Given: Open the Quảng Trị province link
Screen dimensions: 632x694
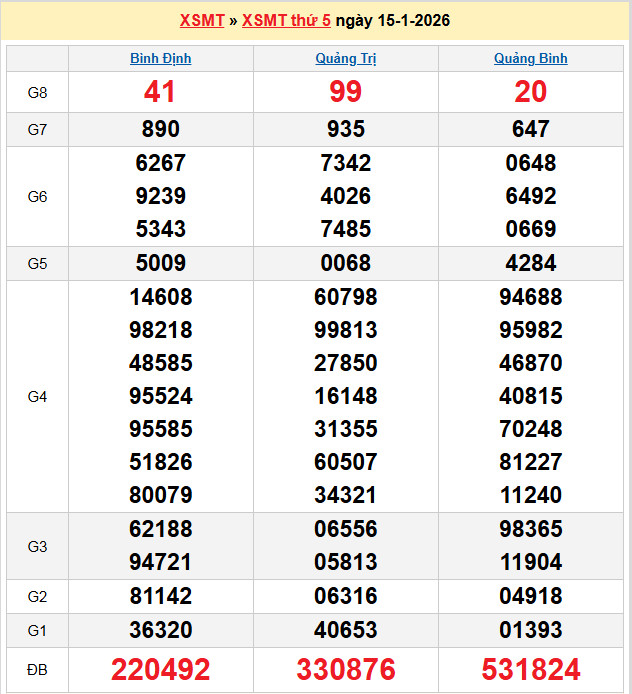Looking at the screenshot, I should coord(345,58).
